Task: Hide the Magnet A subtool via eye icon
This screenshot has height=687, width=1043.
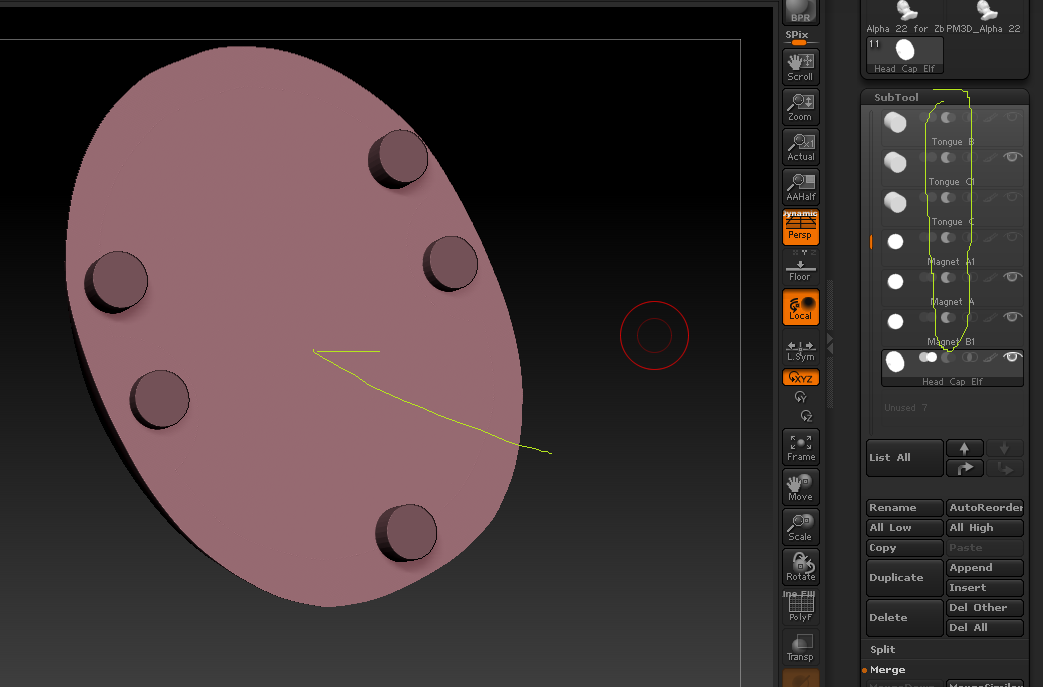Action: coord(1012,277)
